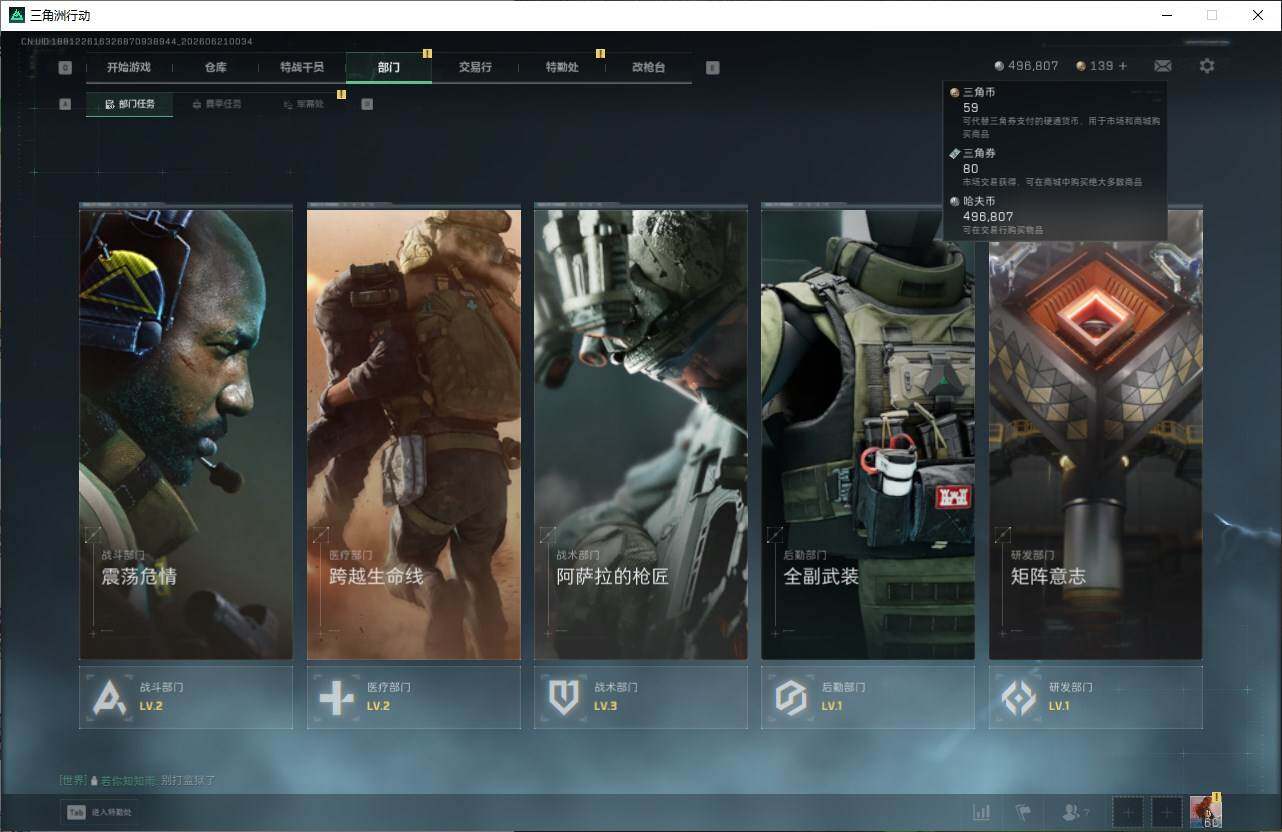1282x832 pixels.
Task: Click the 医疗部门 cross icon
Action: (336, 697)
